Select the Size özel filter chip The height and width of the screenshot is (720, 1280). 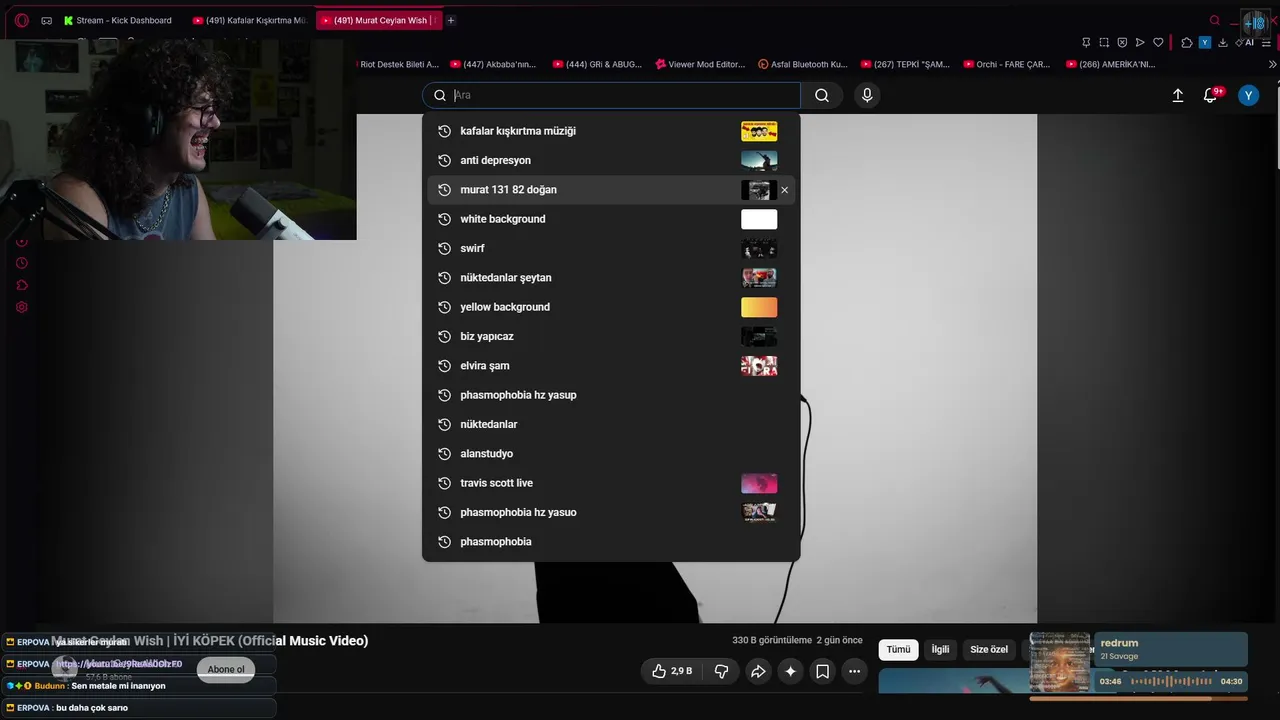[x=989, y=650]
